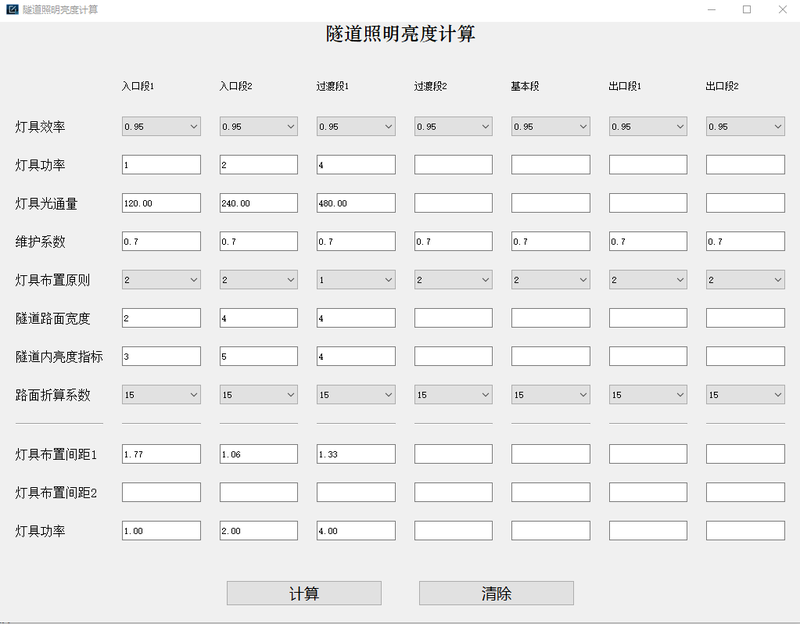Viewport: 800px width, 624px height.
Task: Focus 灯具光通量 field showing 120.00
Action: pyautogui.click(x=161, y=203)
